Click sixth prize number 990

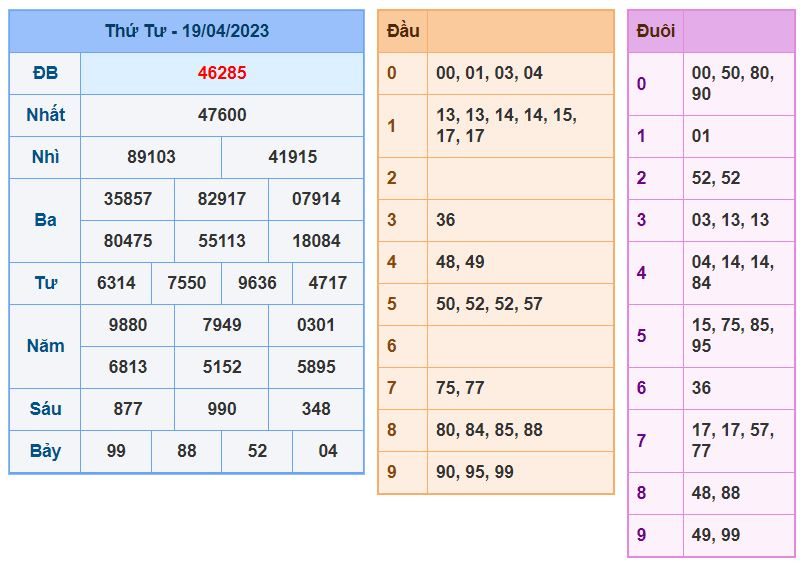[x=222, y=409]
